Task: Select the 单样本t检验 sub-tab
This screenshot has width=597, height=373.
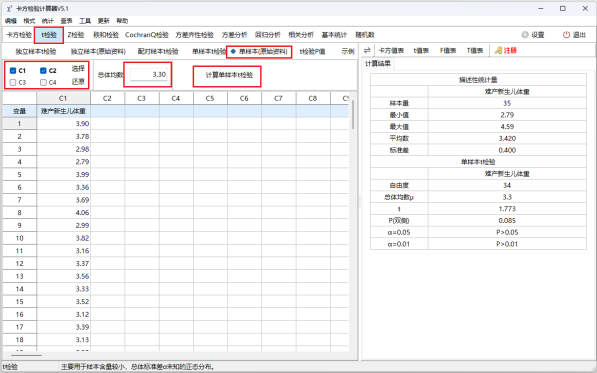Action: [209, 51]
